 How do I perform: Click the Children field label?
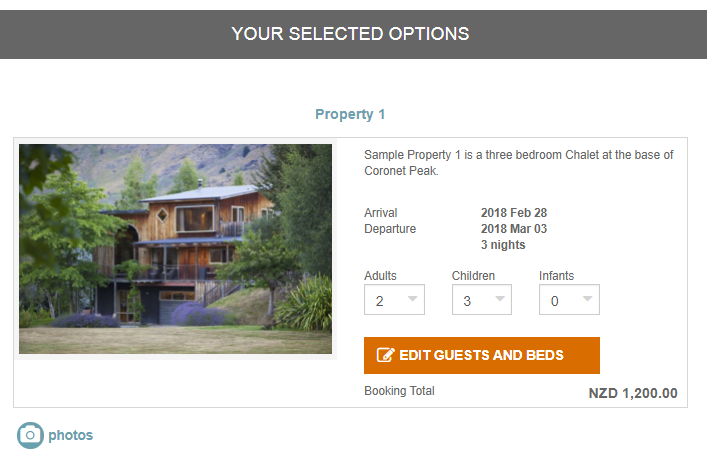click(473, 276)
